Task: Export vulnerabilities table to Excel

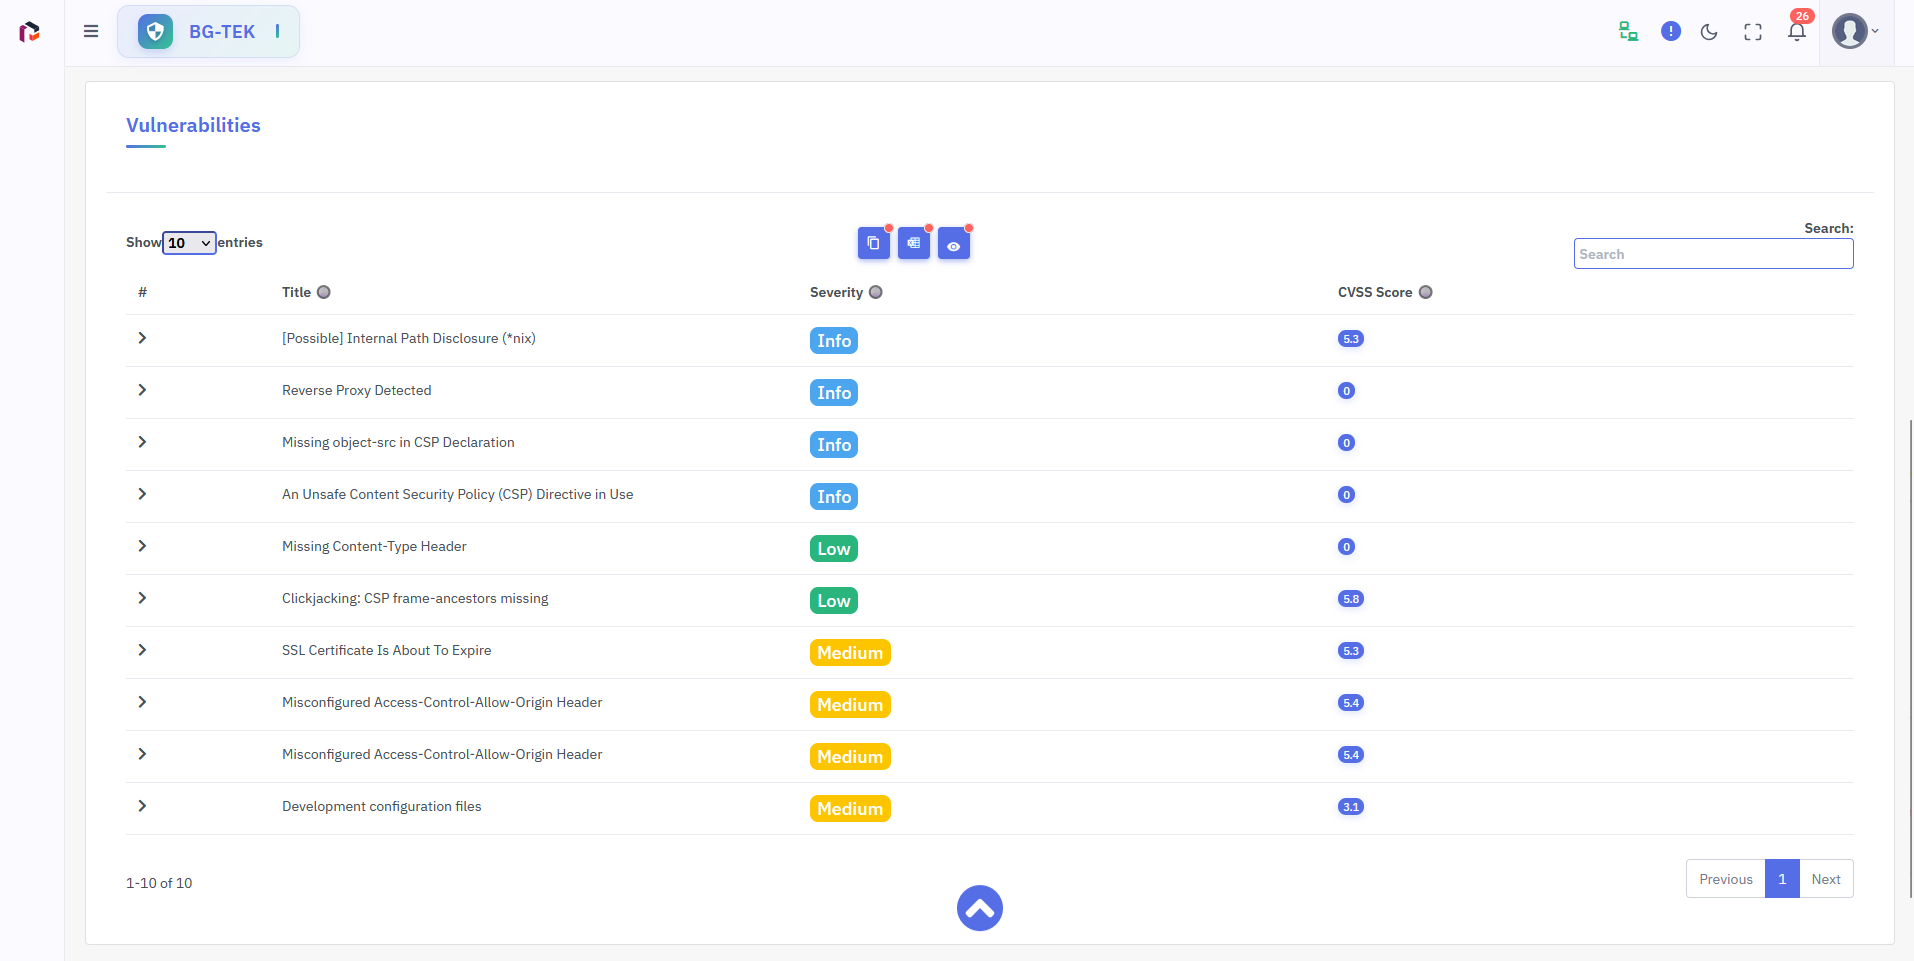Action: (913, 243)
